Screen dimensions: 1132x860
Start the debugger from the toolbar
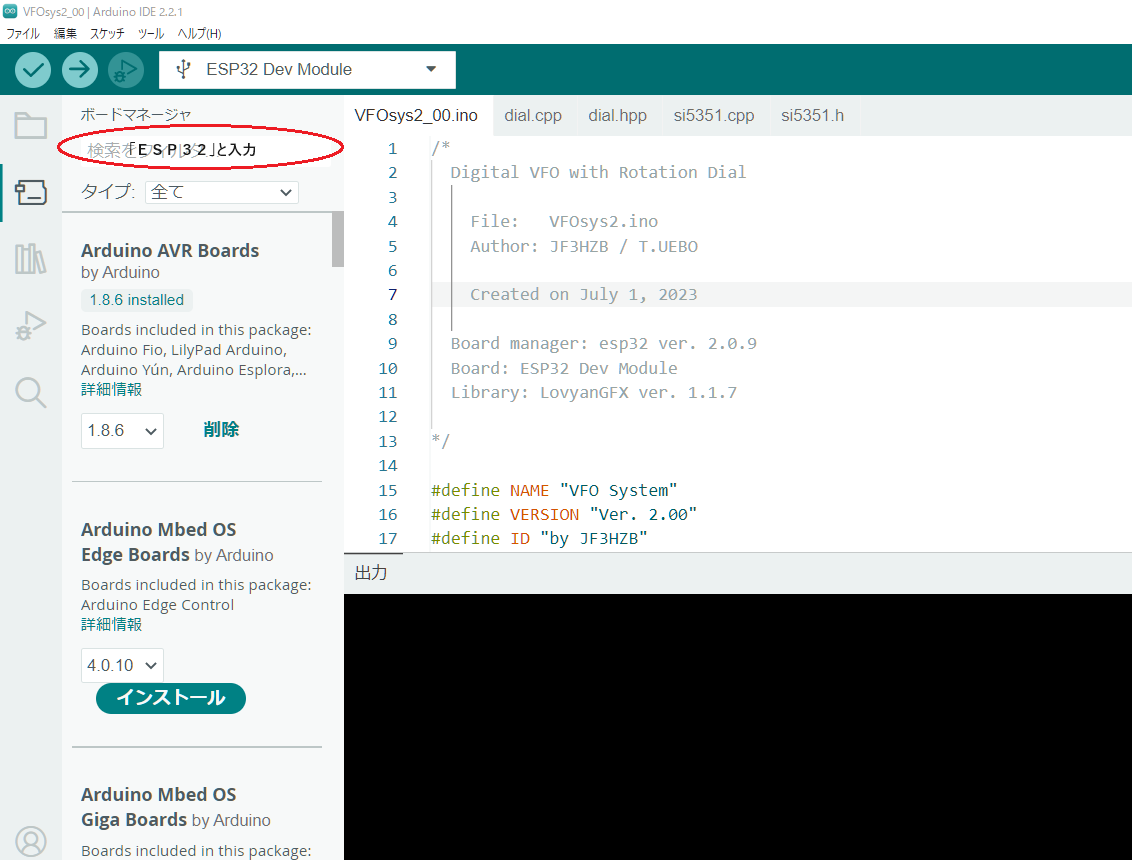(x=126, y=70)
